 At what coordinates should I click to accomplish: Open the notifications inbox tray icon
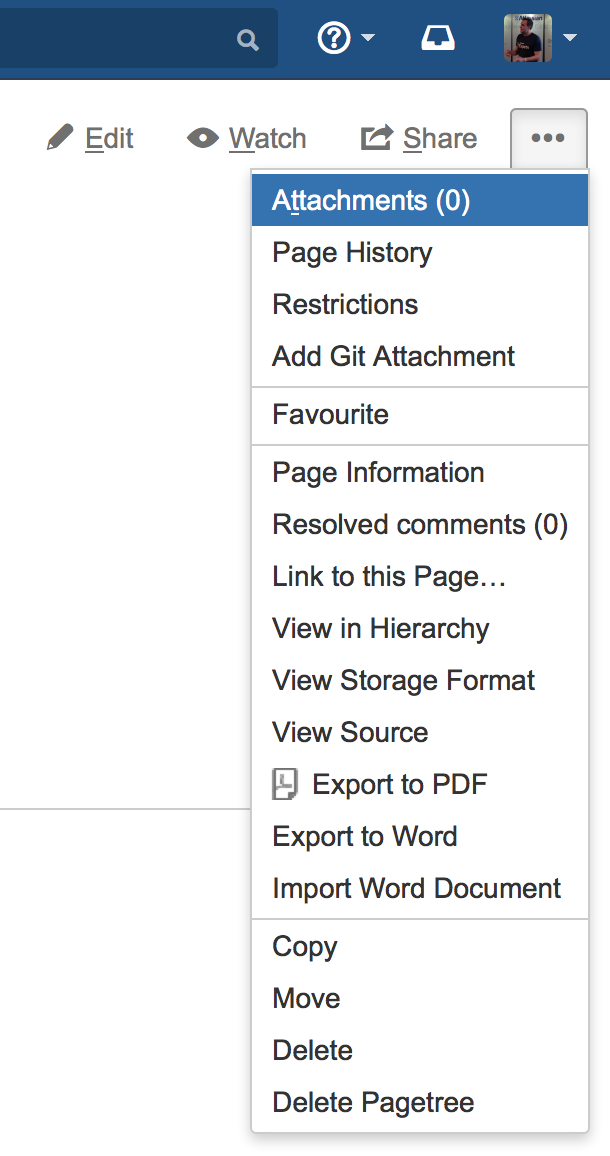437,38
